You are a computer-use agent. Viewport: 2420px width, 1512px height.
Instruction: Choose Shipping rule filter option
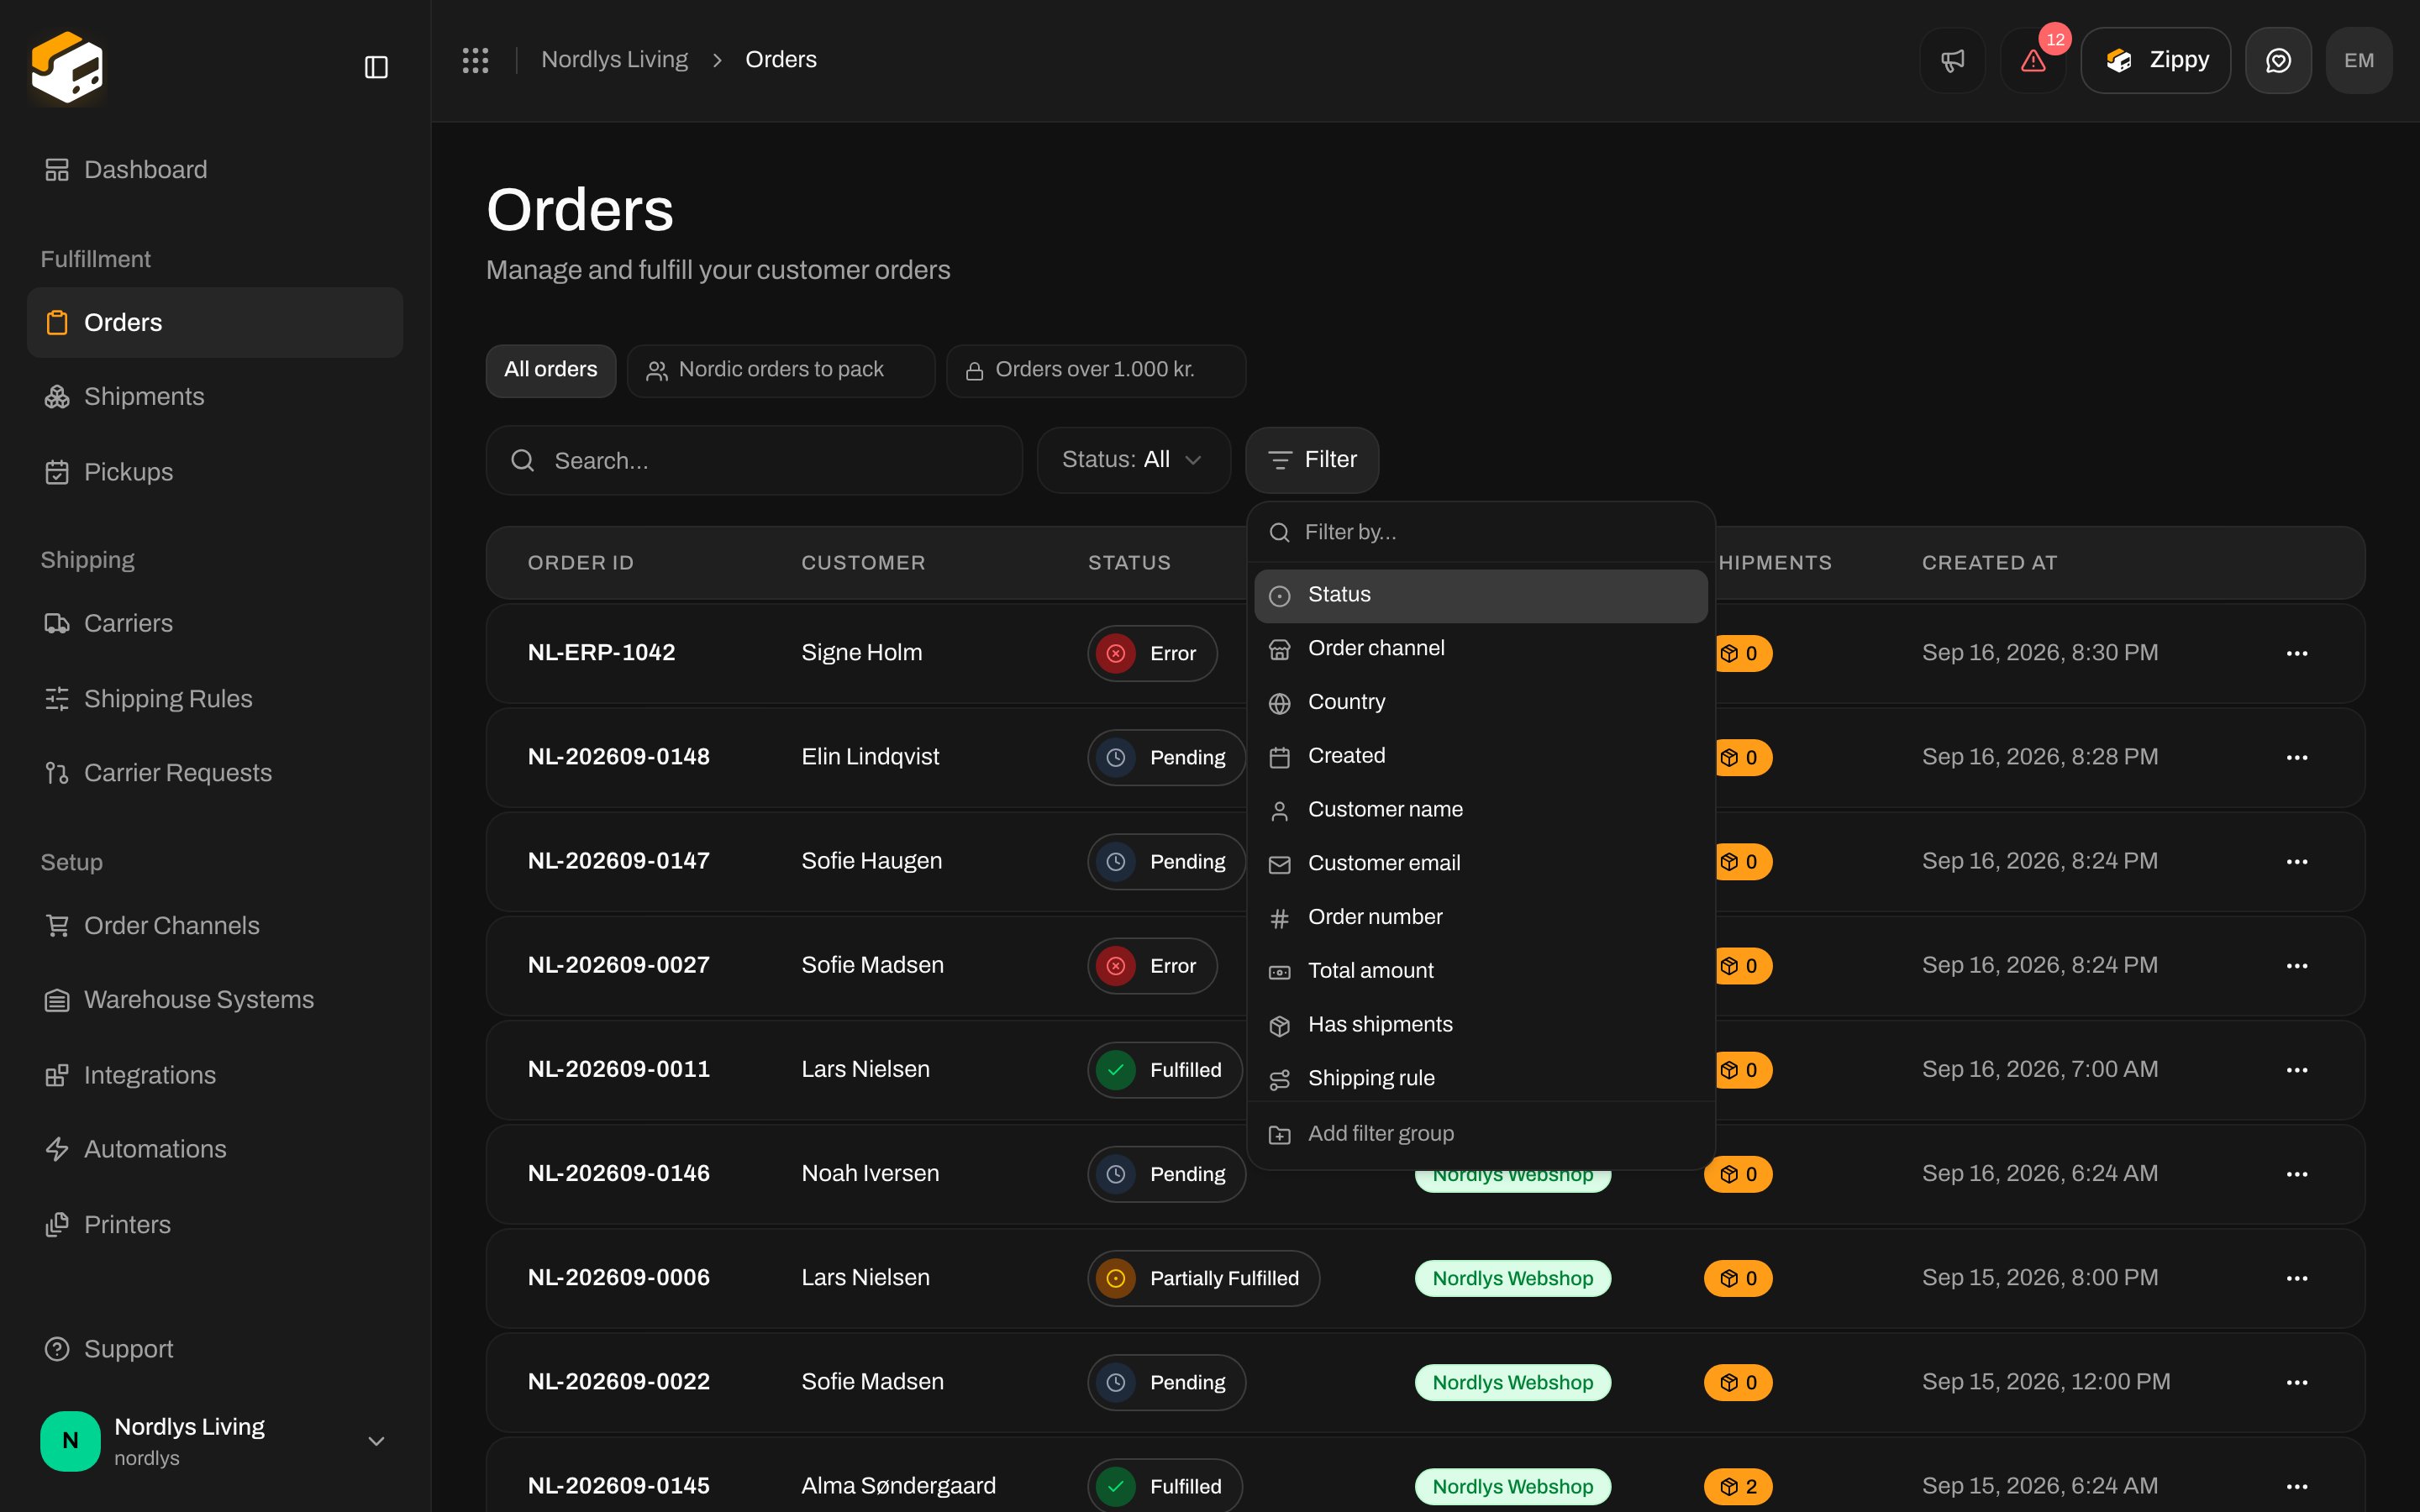[1480, 1078]
